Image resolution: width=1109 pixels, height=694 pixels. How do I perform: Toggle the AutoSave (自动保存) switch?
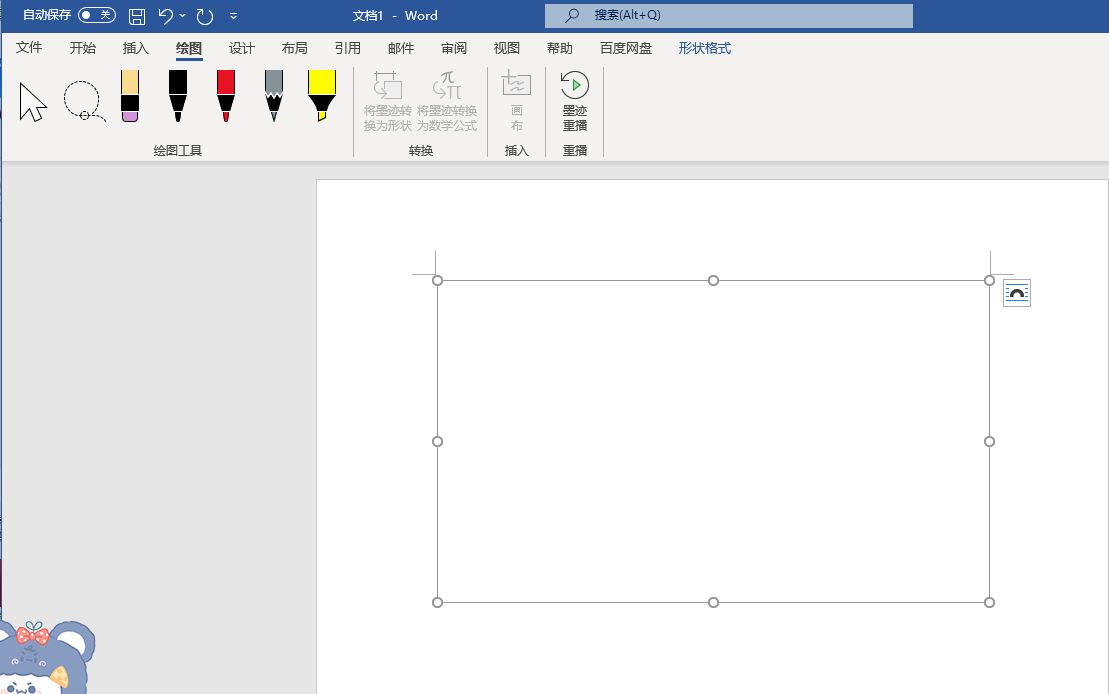click(96, 16)
